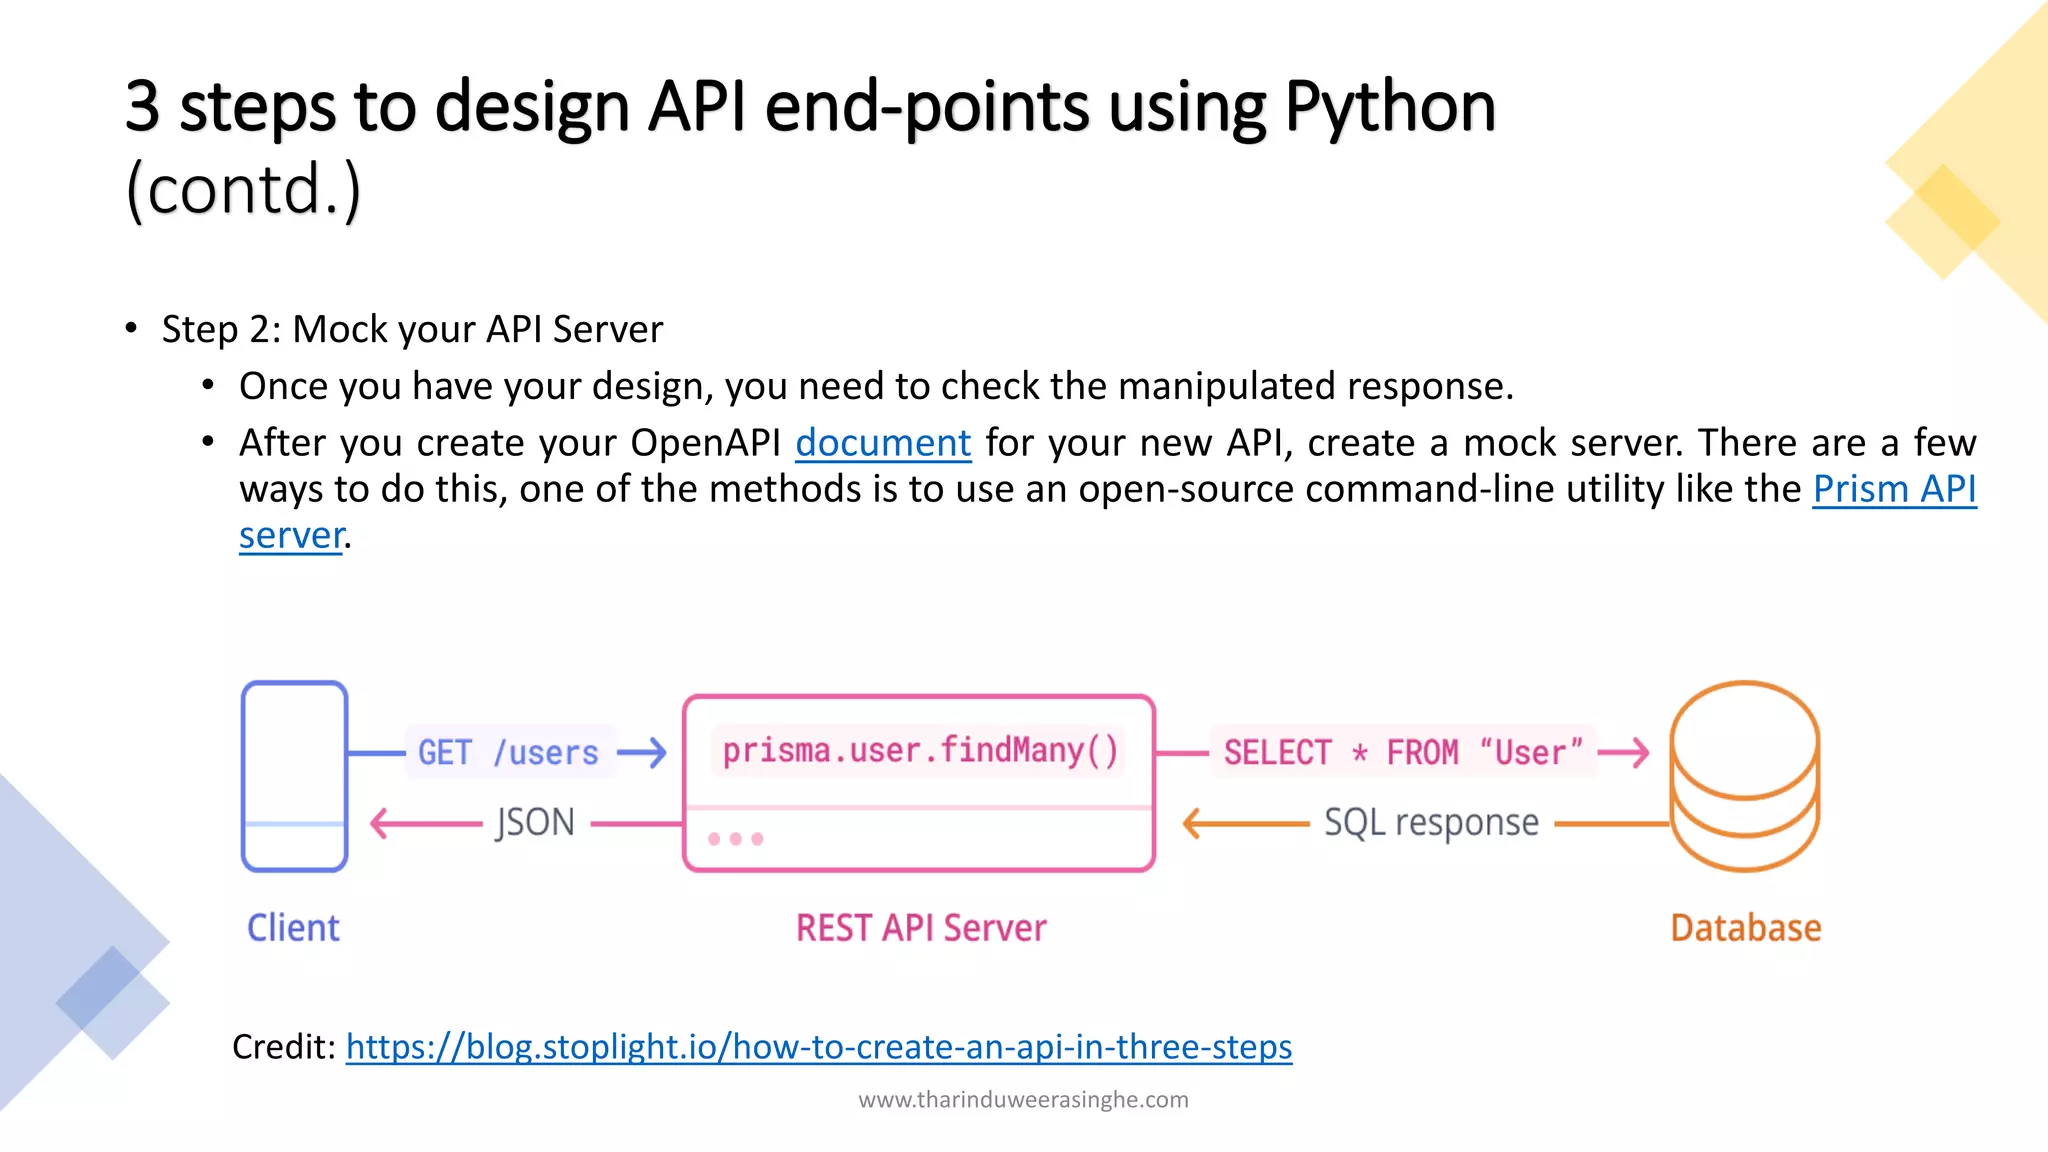The image size is (2048, 1152).
Task: Click the pink arrow after SELECT query
Action: click(1624, 753)
